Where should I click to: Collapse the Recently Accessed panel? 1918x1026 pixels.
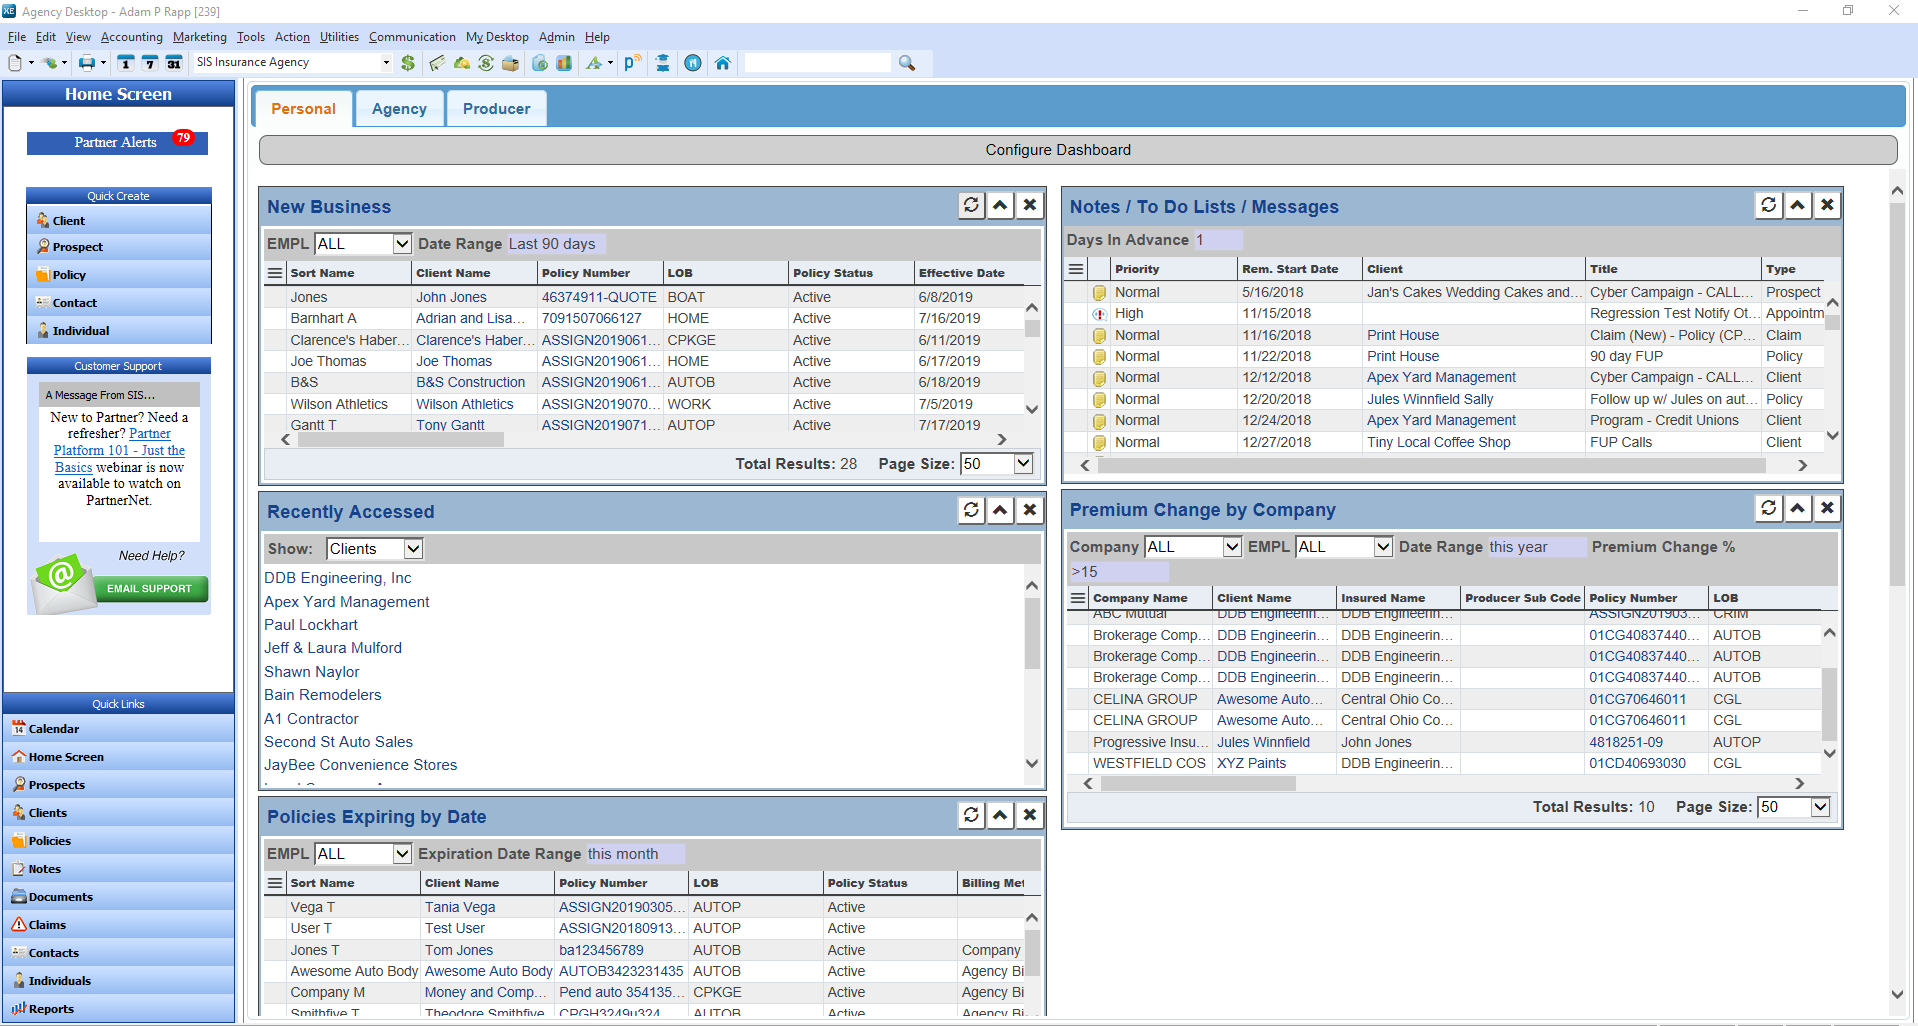point(1000,510)
